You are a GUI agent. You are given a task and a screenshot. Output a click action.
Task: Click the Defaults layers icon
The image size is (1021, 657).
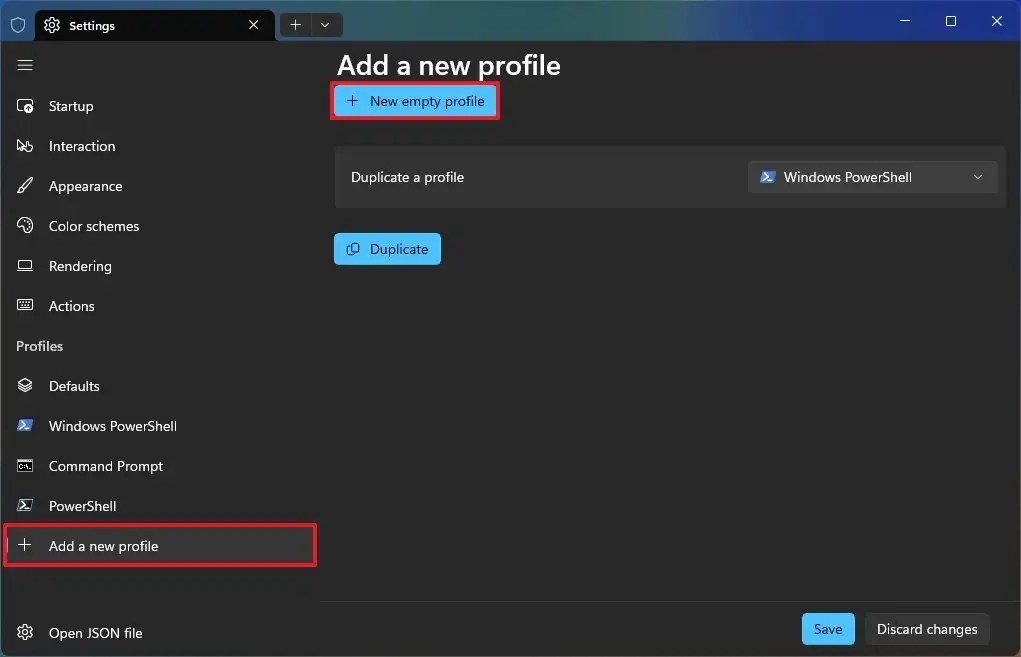coord(25,386)
